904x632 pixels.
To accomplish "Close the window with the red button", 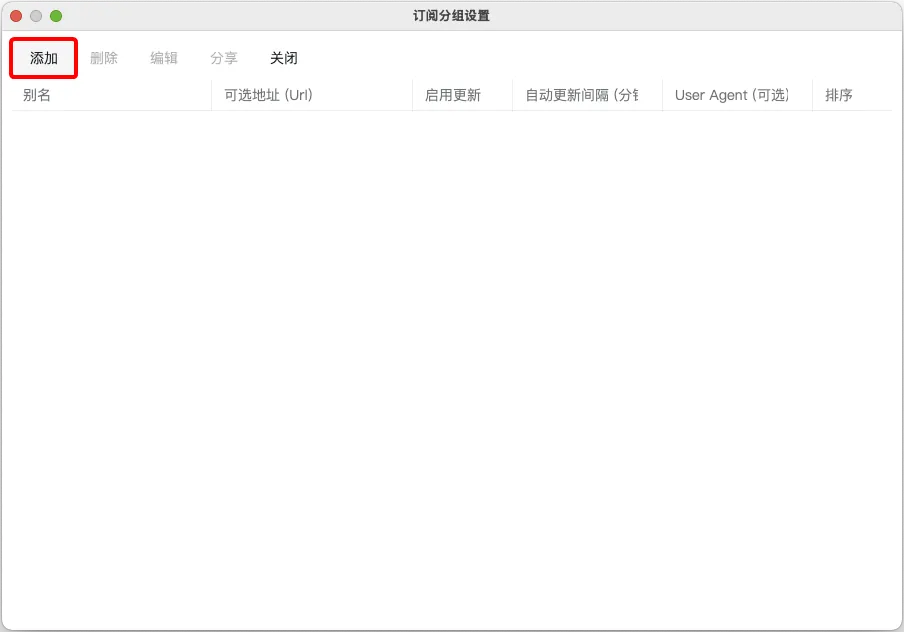I will click(16, 16).
